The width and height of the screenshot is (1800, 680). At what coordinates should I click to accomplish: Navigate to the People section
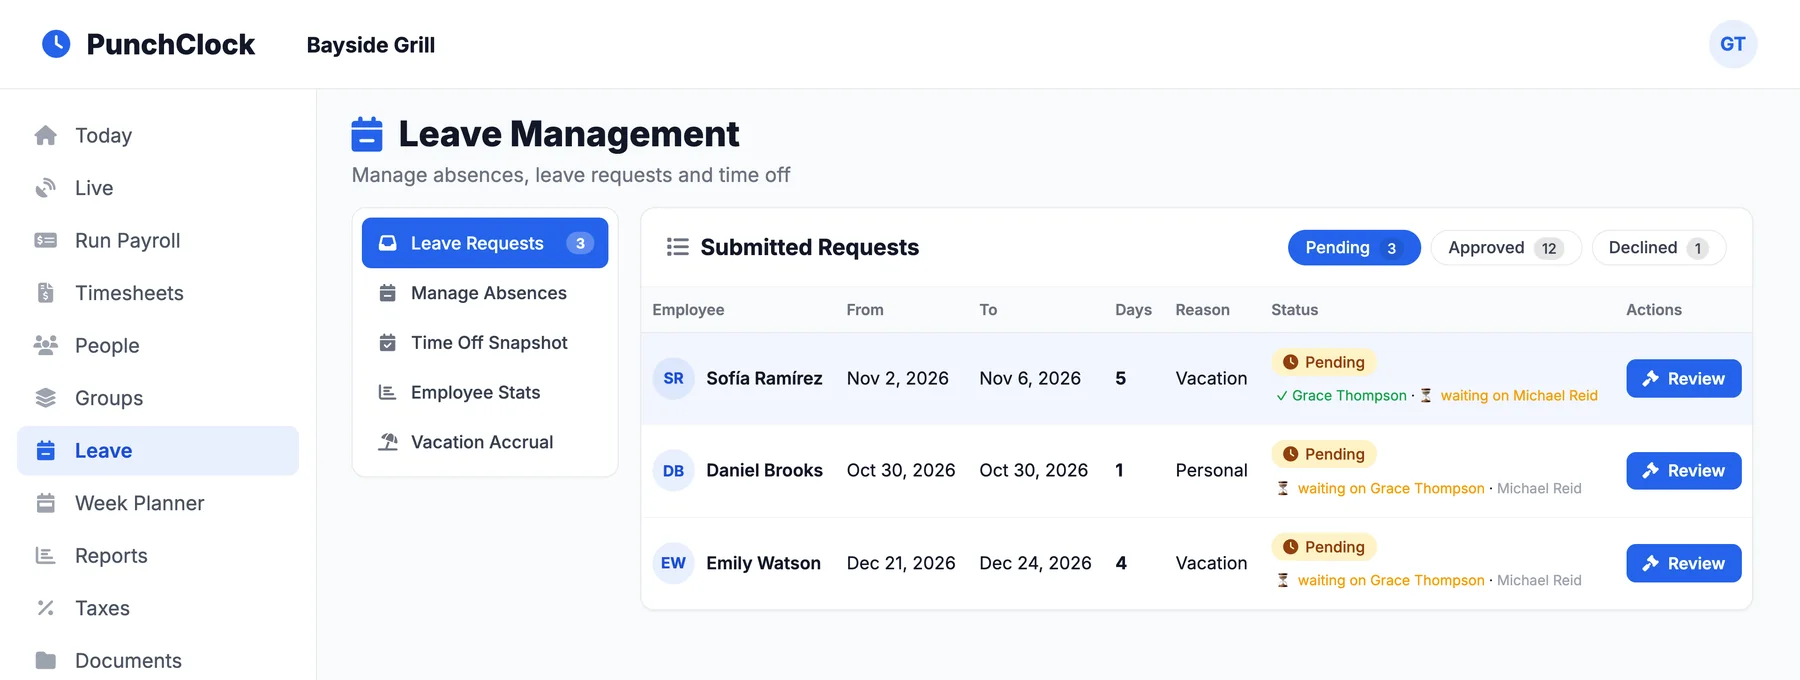pos(158,345)
